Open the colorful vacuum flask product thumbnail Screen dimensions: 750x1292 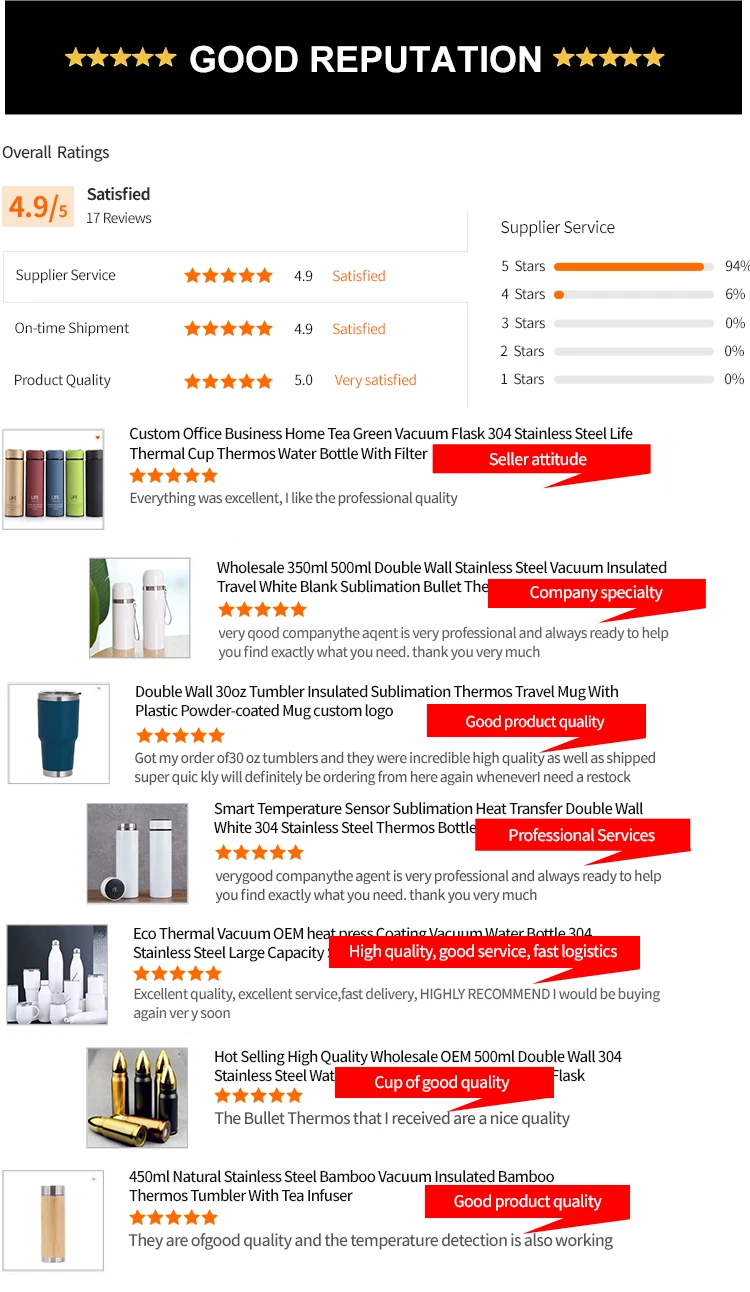point(53,479)
